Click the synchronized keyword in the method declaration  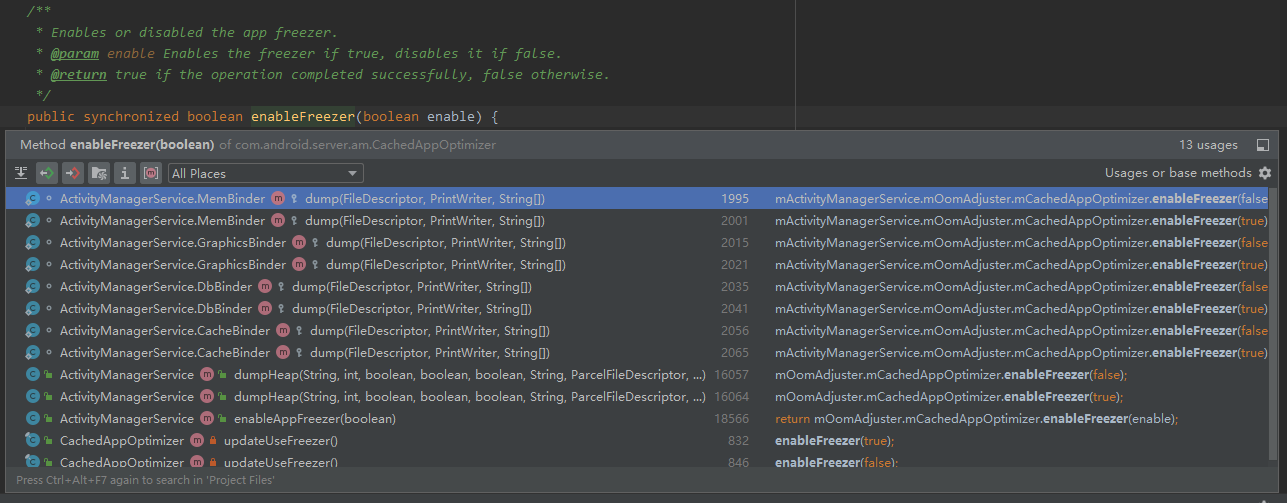(131, 116)
